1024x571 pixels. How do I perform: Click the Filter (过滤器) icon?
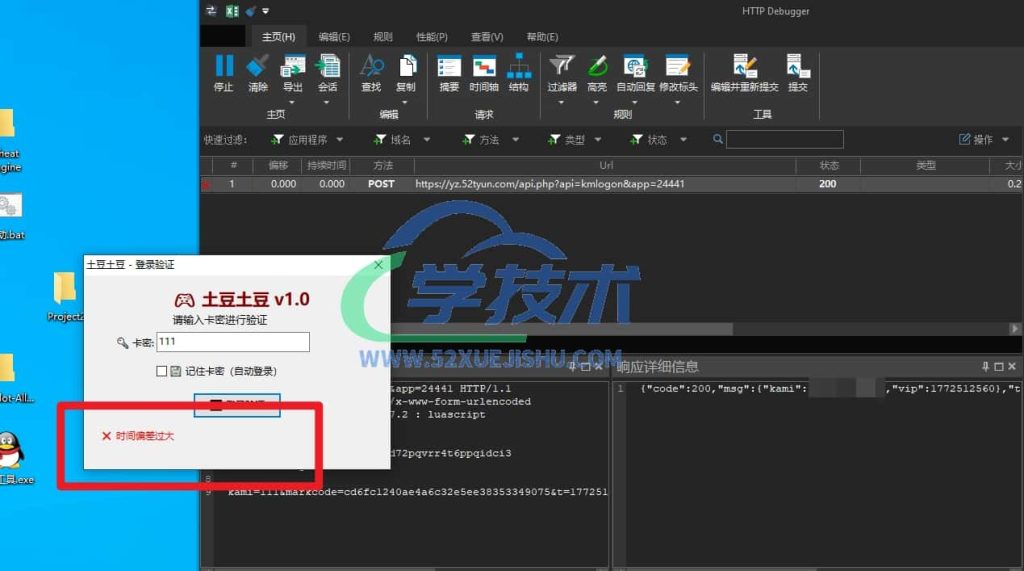(562, 66)
